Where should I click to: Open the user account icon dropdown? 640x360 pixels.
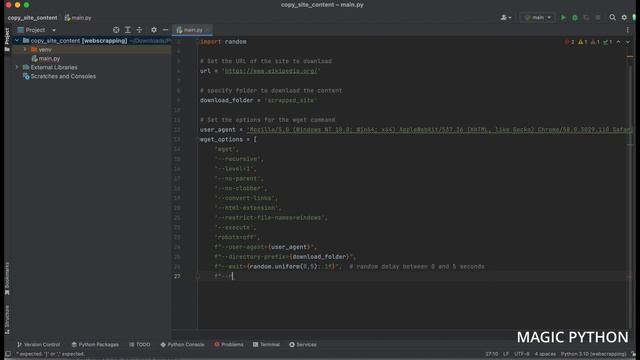pos(506,18)
